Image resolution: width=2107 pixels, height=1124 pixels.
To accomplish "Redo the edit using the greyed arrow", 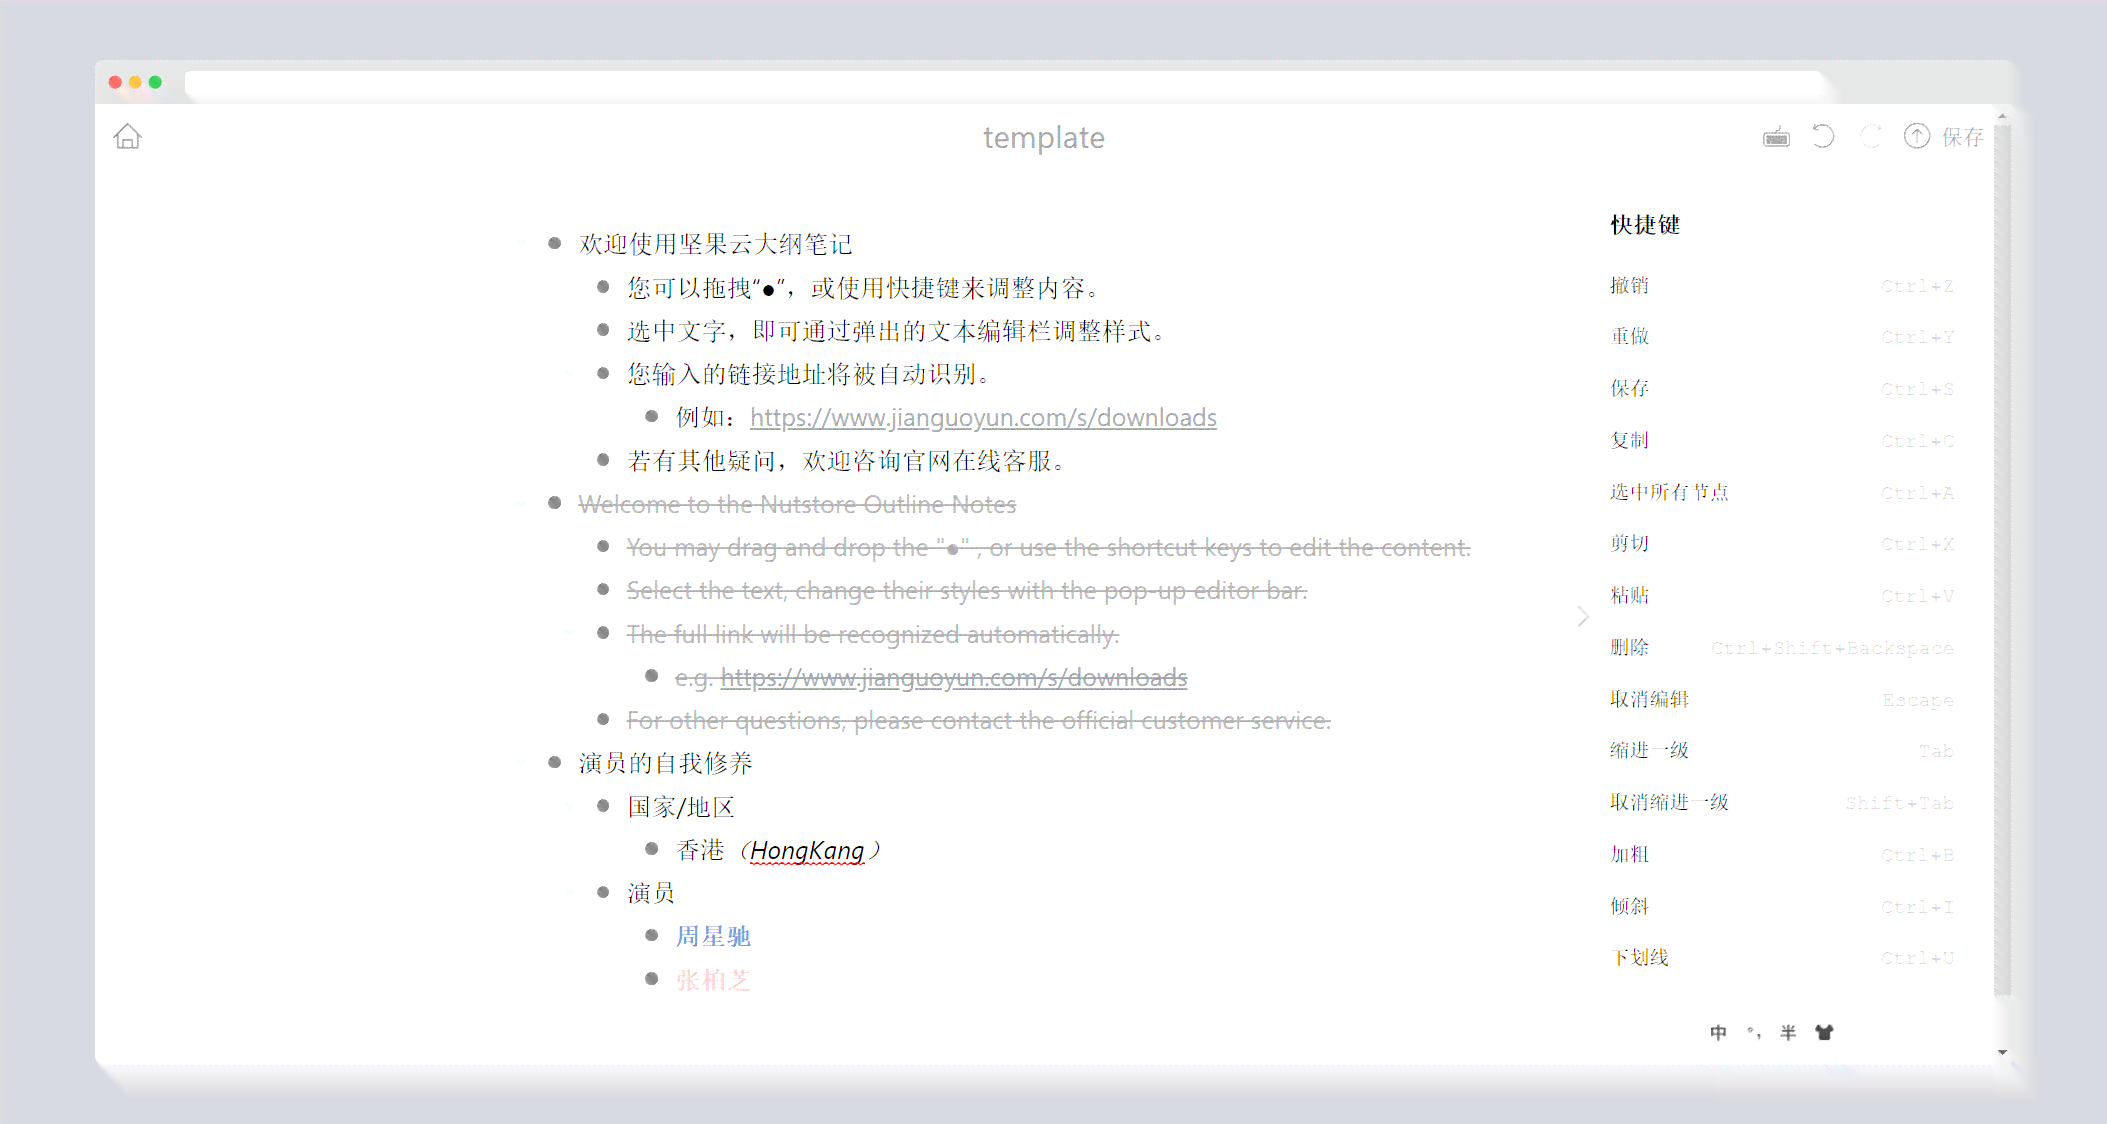I will 1870,136.
